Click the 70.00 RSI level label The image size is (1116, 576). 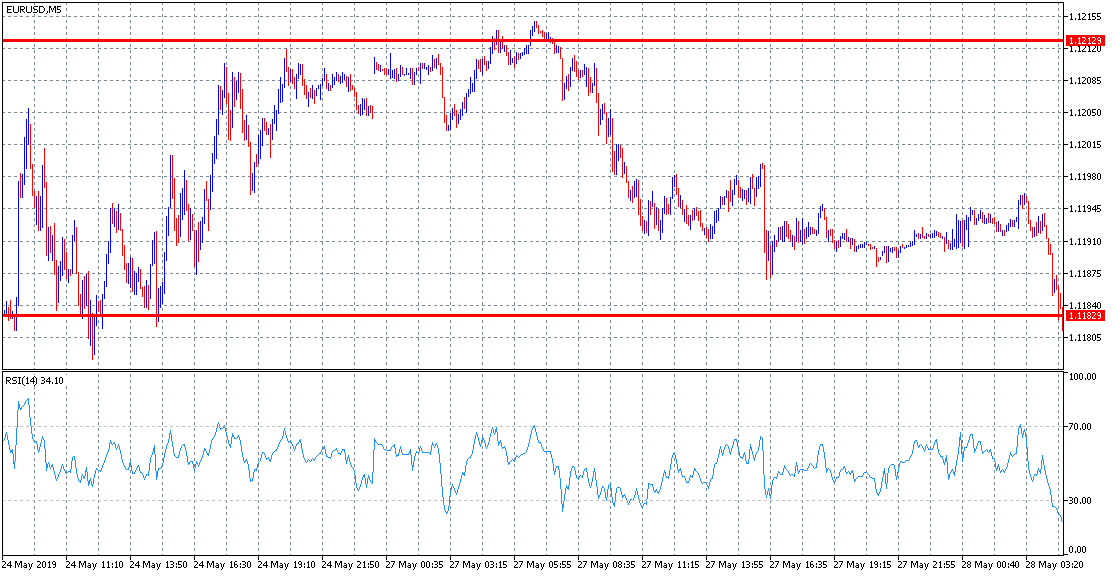(1083, 427)
